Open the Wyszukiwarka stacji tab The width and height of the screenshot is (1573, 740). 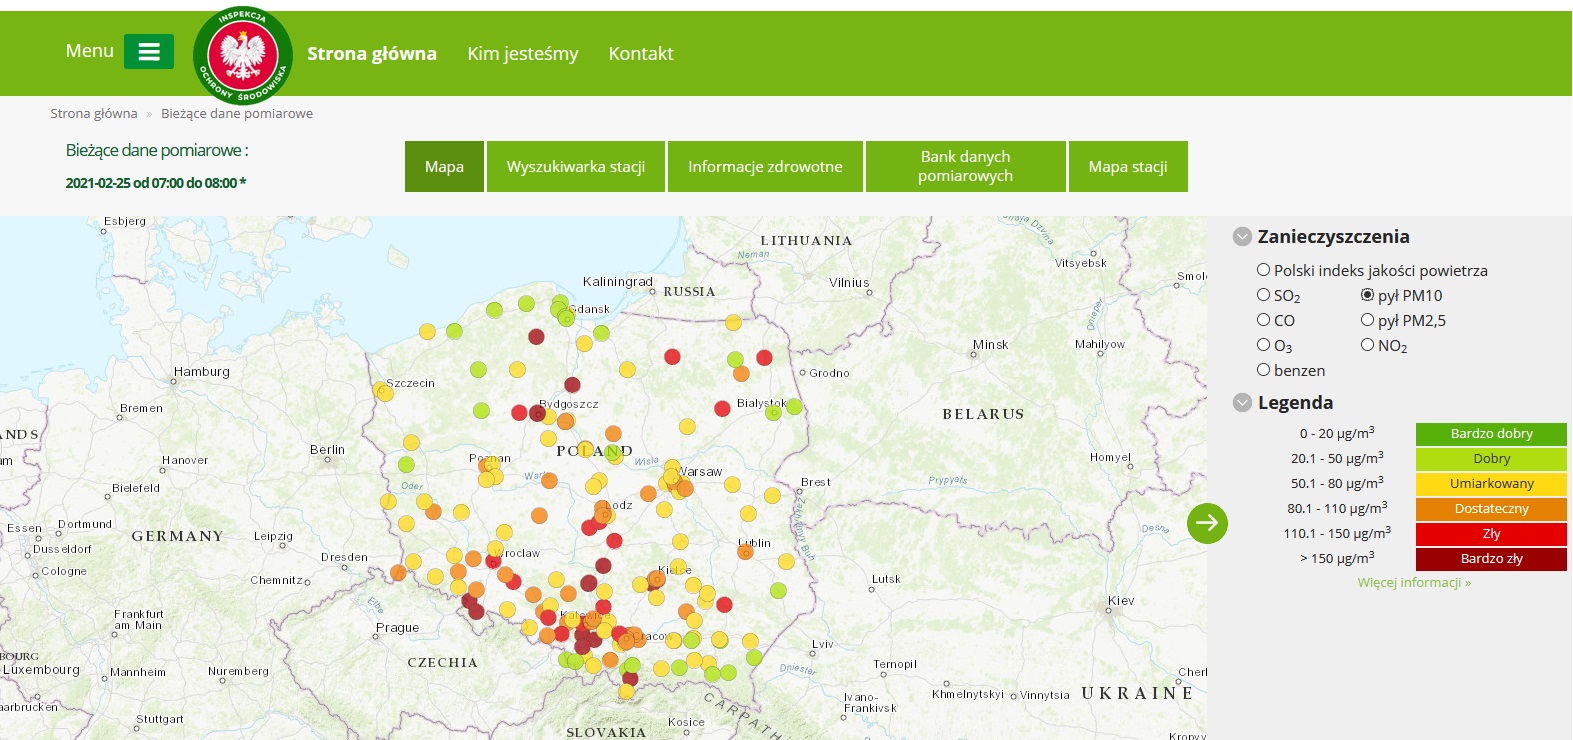(x=576, y=166)
